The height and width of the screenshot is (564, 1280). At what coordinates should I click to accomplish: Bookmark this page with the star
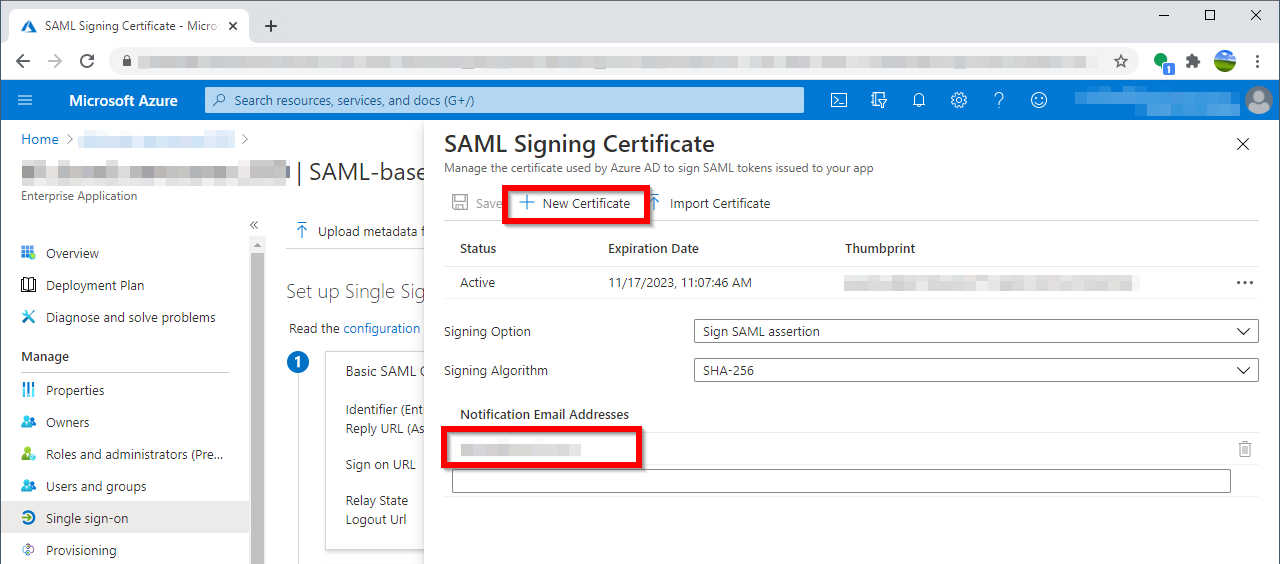click(1121, 61)
